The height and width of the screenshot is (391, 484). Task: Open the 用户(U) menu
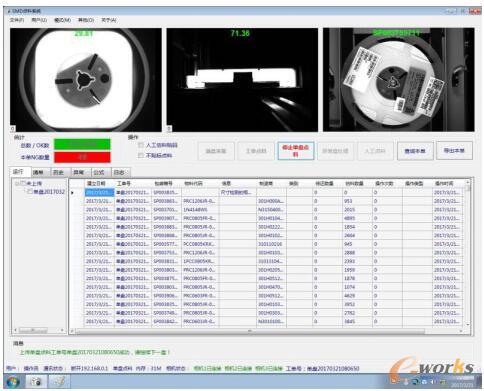[39, 20]
